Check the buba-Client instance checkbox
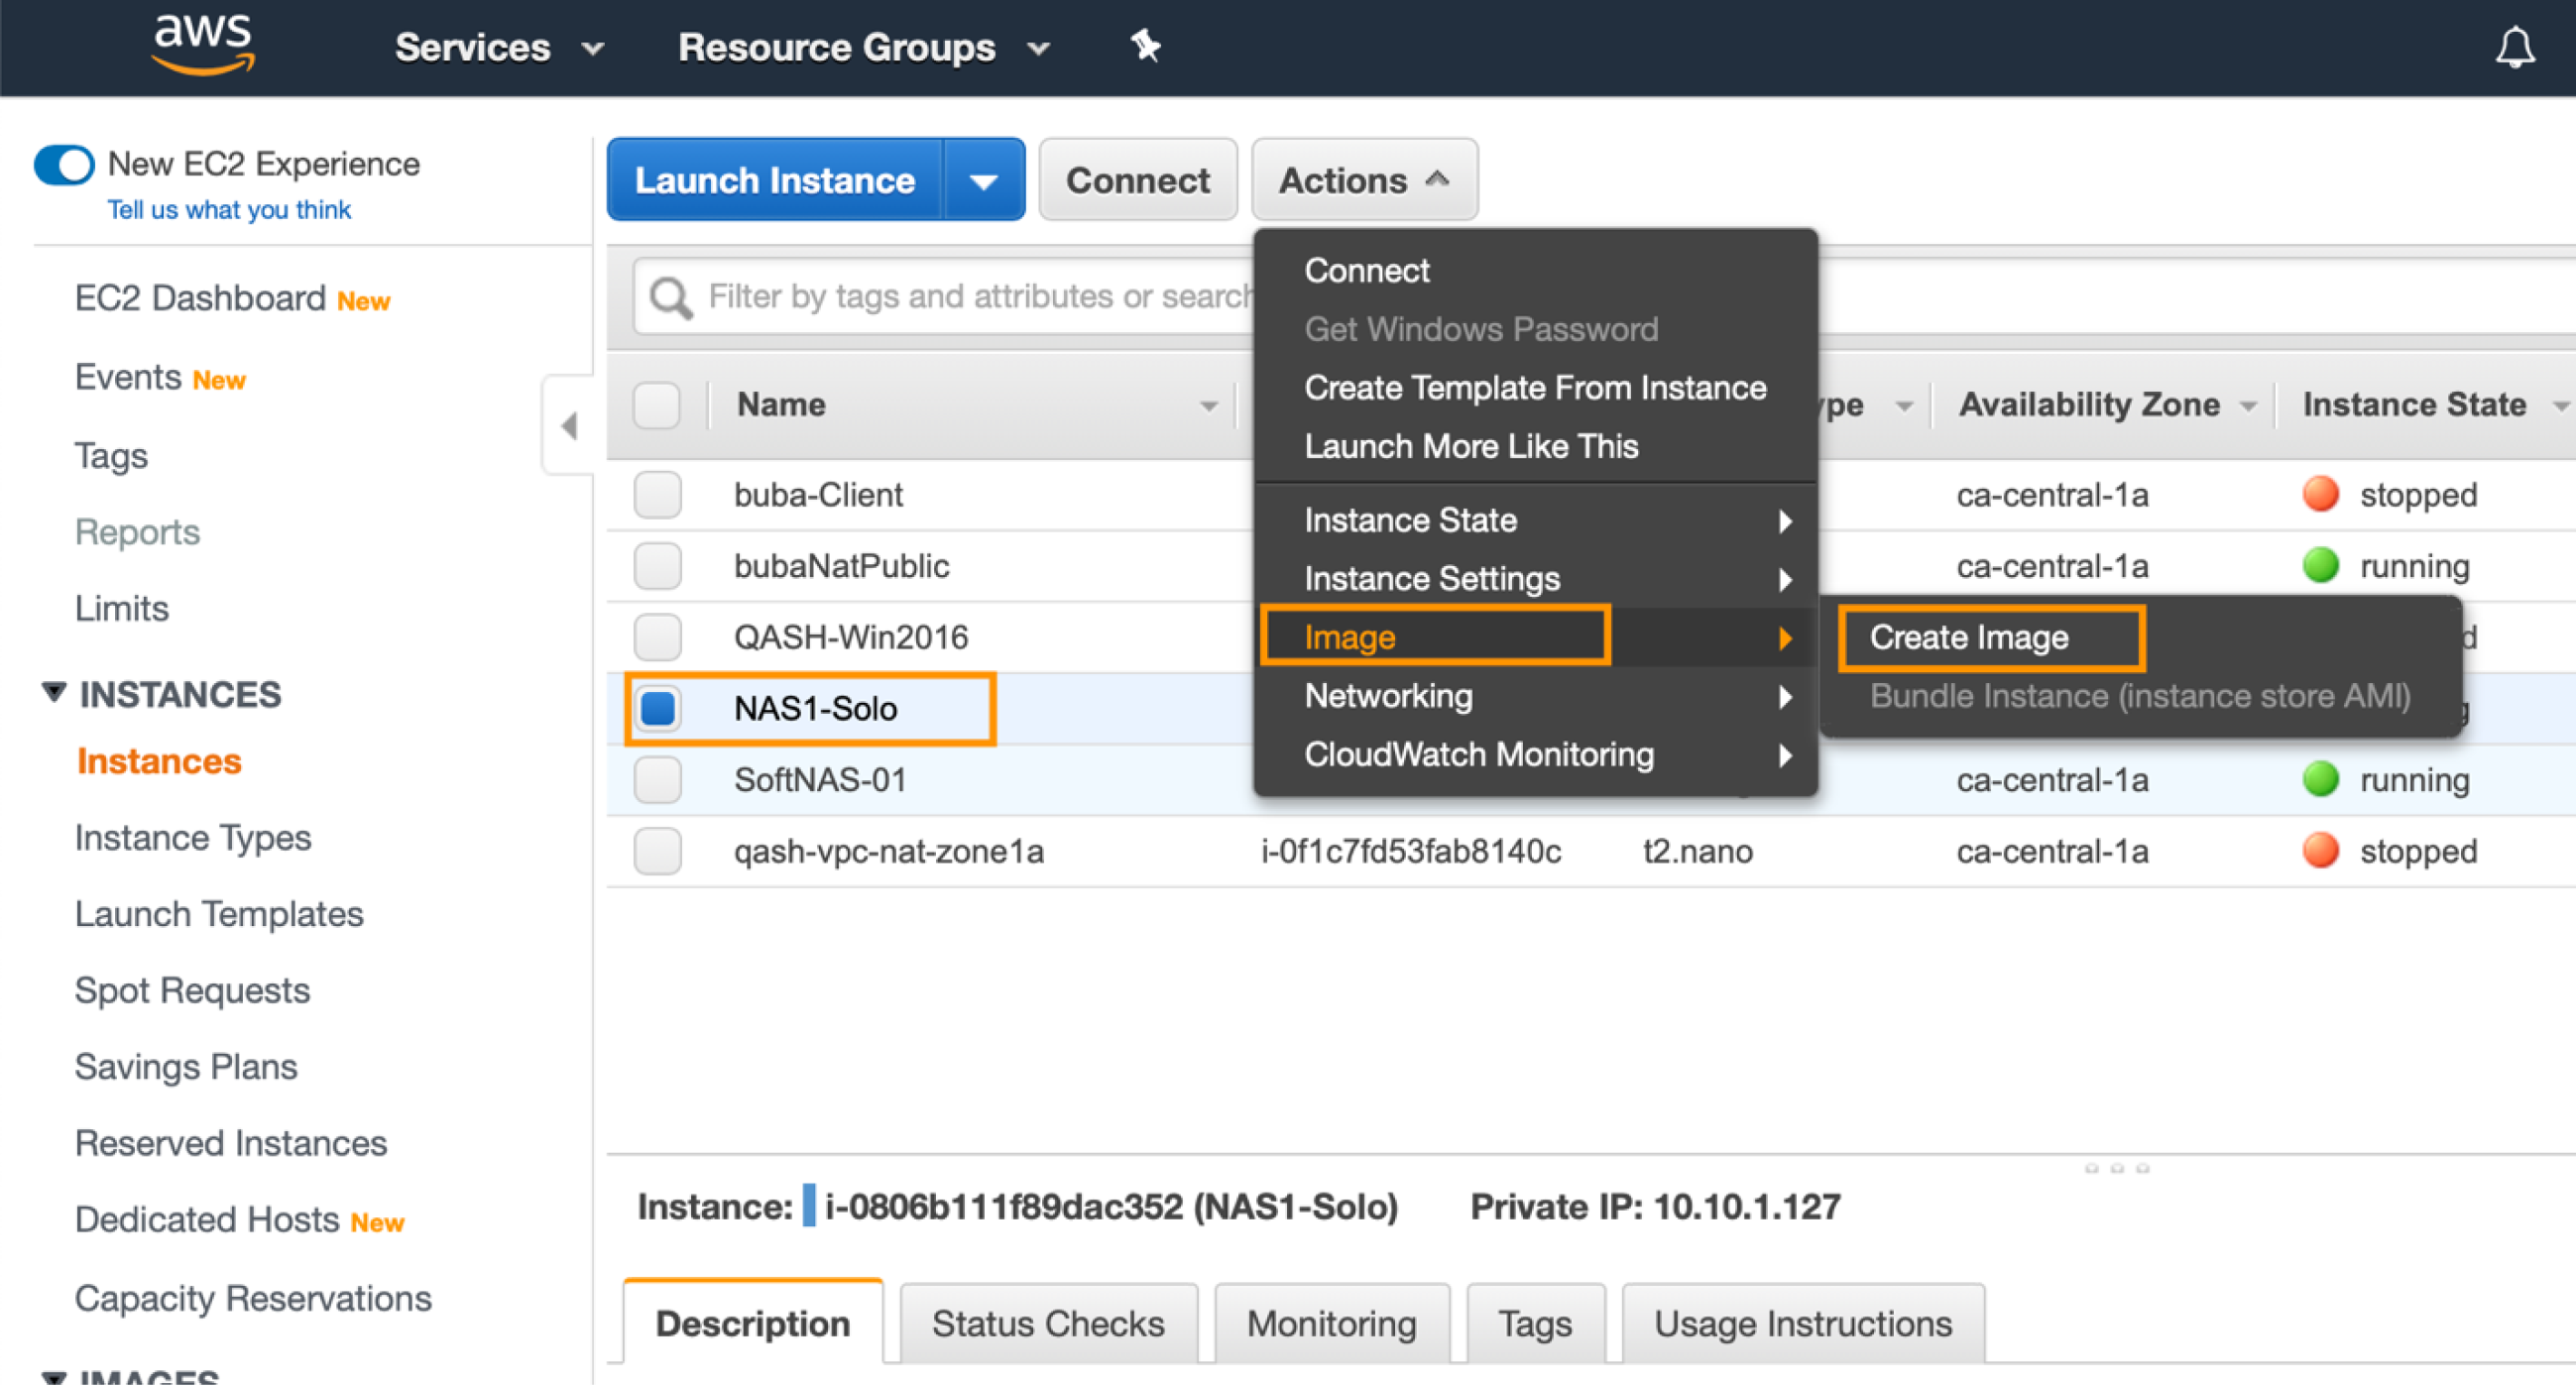Image resolution: width=2576 pixels, height=1386 pixels. click(658, 495)
